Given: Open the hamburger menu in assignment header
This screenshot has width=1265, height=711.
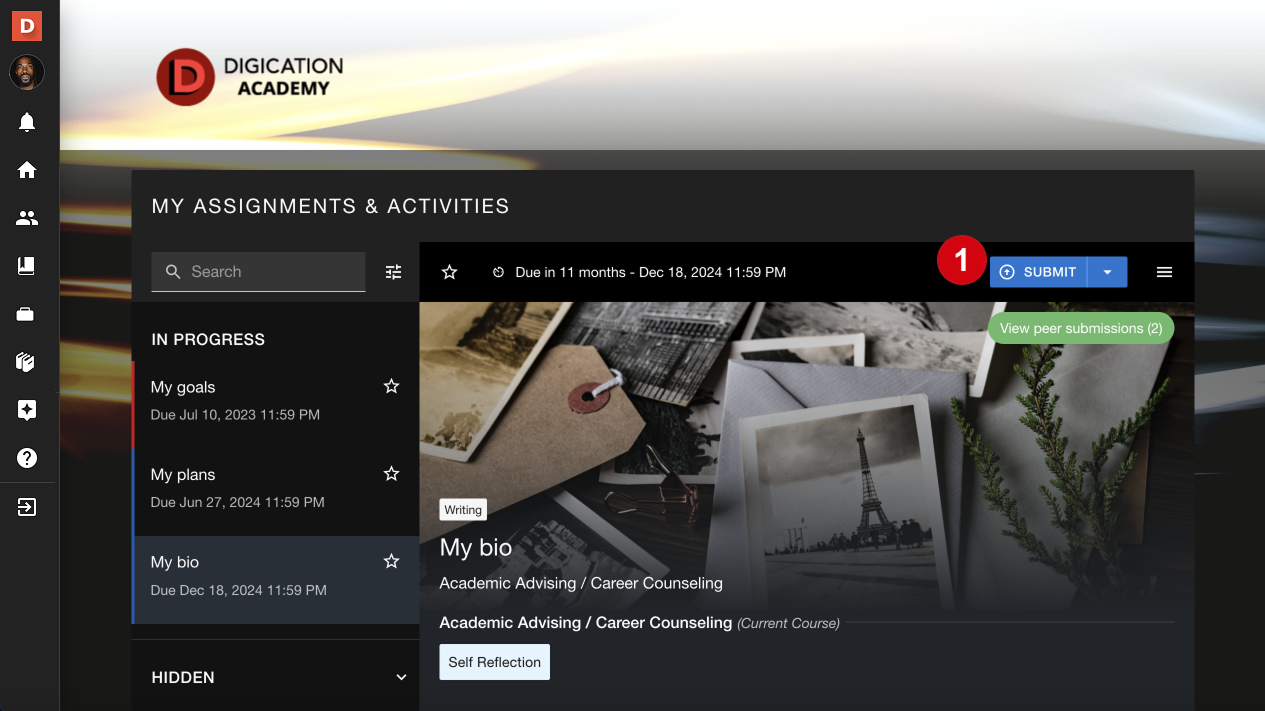Looking at the screenshot, I should point(1164,272).
